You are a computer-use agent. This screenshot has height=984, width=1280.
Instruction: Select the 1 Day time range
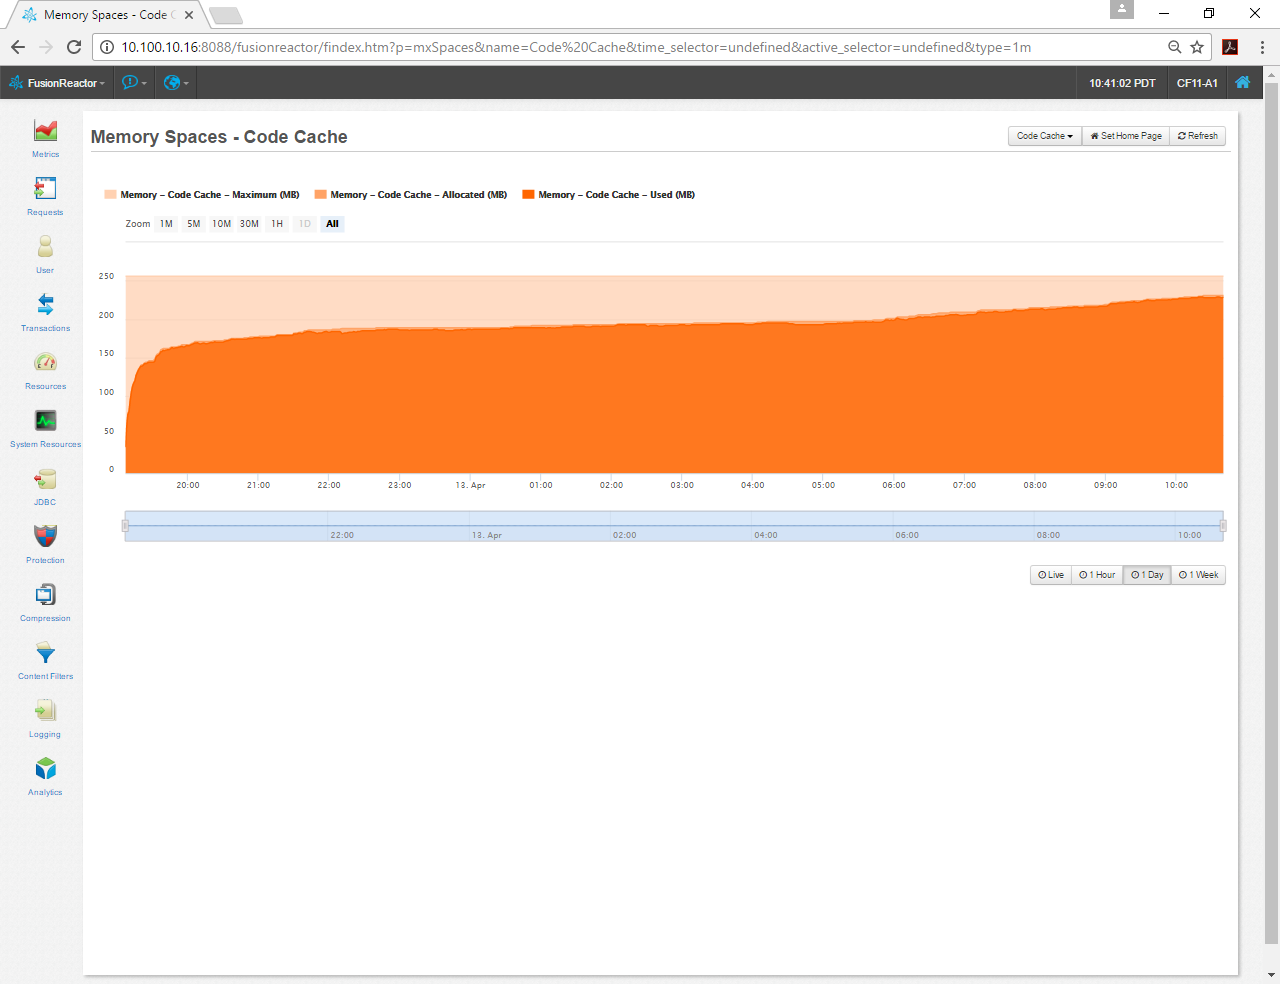point(1147,575)
